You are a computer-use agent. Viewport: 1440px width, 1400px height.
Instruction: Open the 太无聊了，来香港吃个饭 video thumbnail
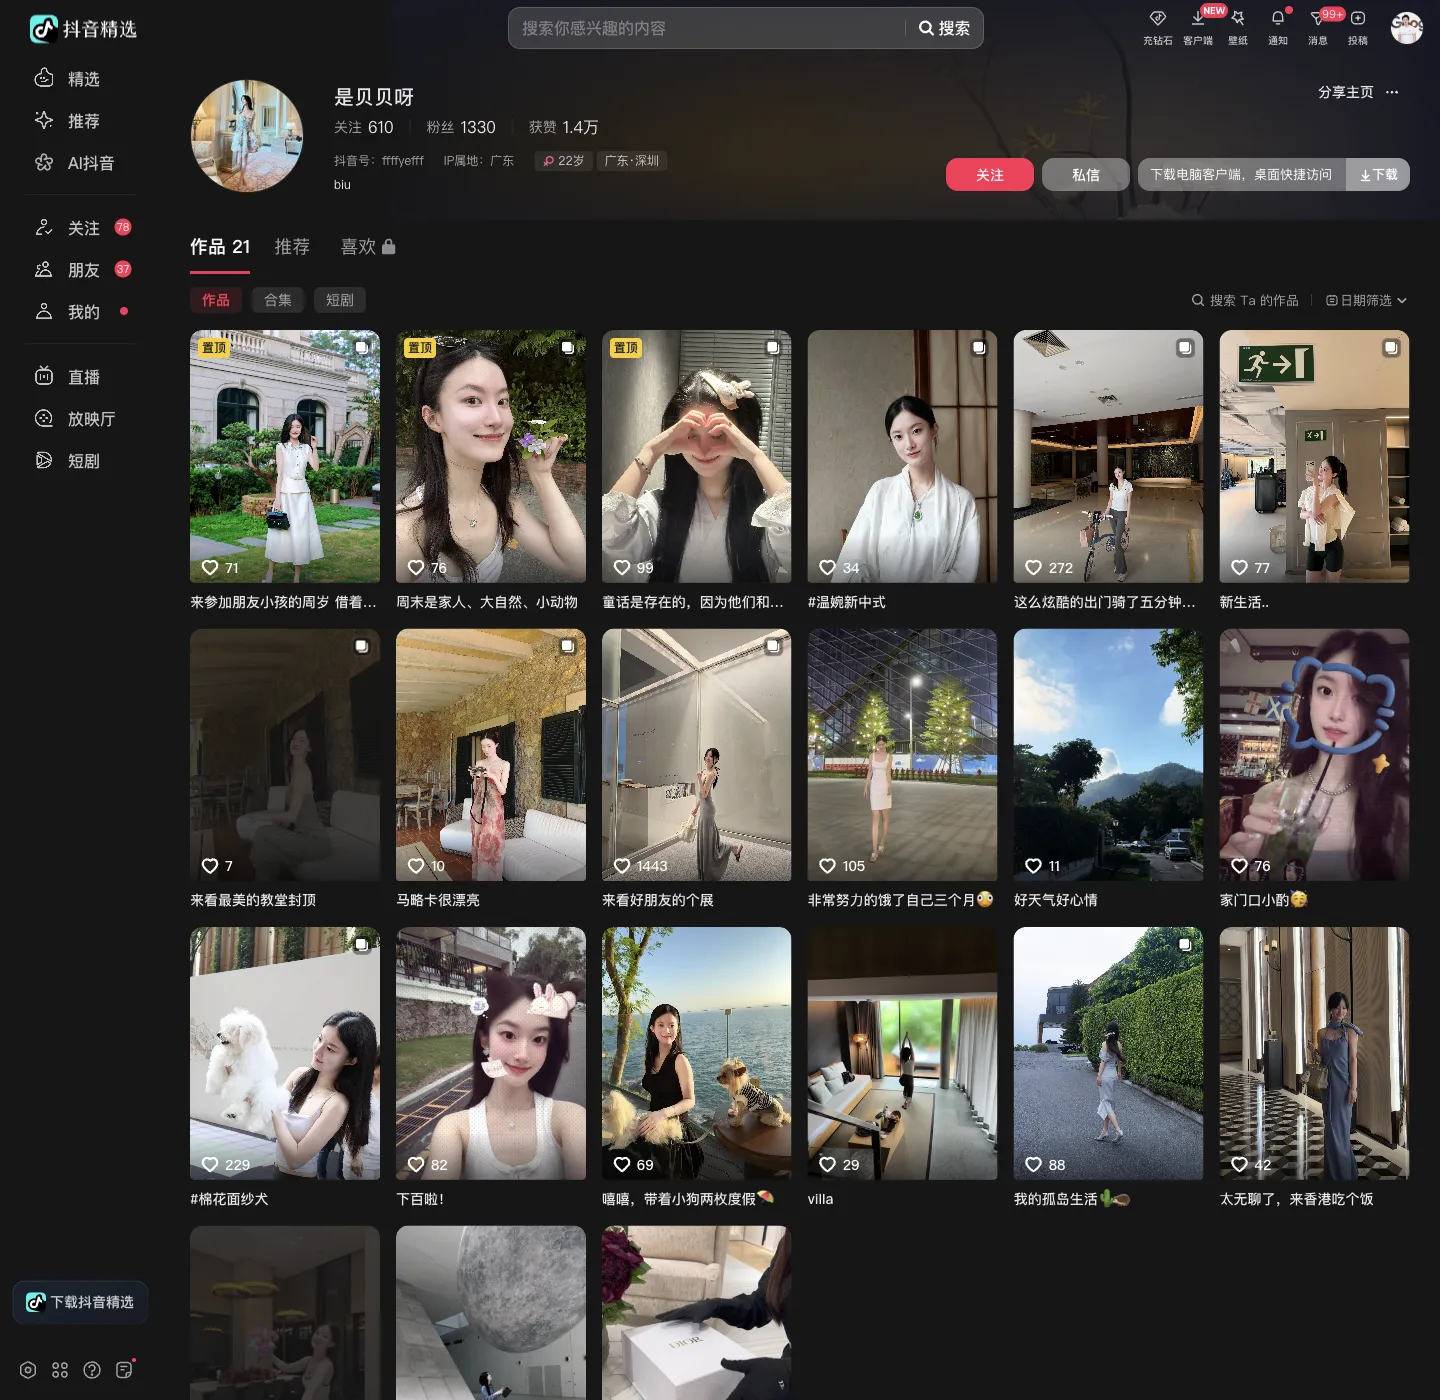[1315, 1054]
